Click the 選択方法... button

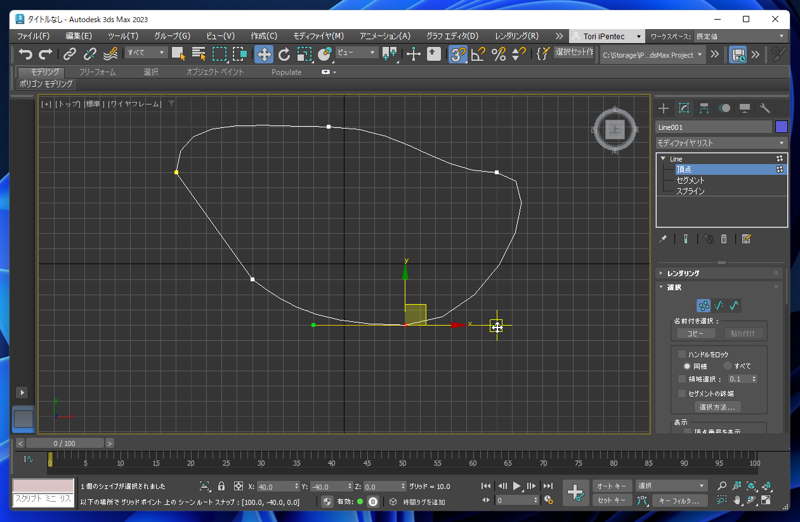(x=717, y=407)
